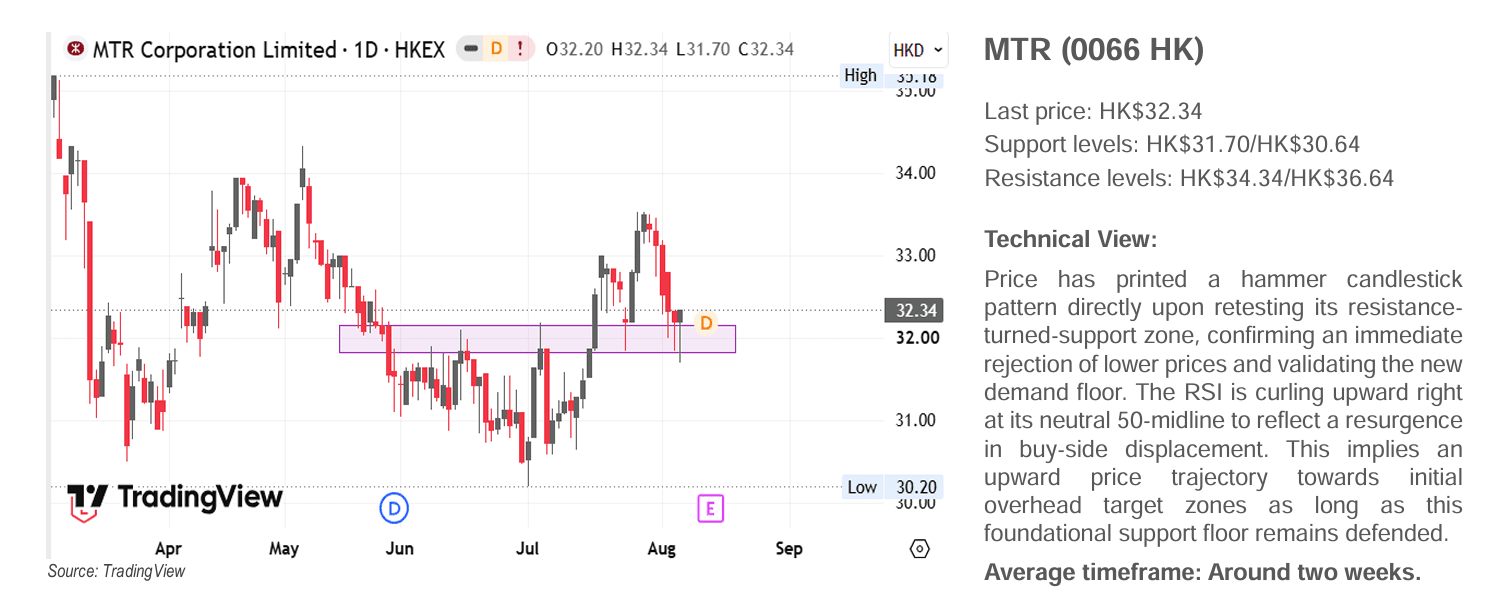Image resolution: width=1496 pixels, height=606 pixels.
Task: Click the Jun label on time axis
Action: [x=399, y=548]
